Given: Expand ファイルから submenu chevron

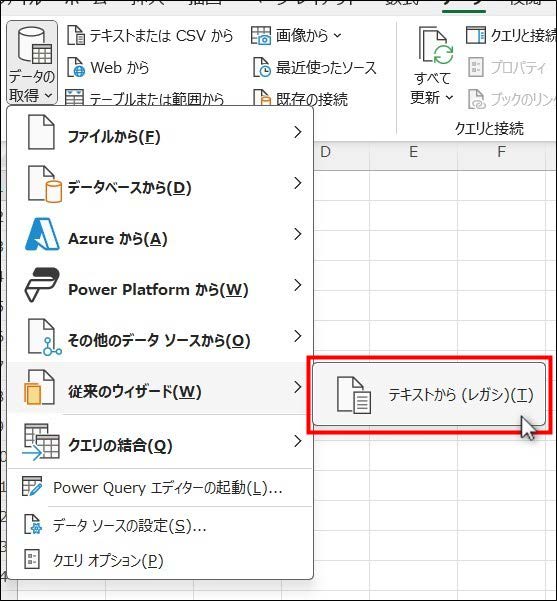Looking at the screenshot, I should coord(298,132).
